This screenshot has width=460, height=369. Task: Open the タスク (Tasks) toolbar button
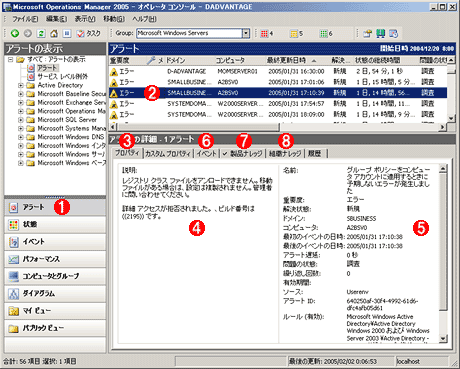88,33
